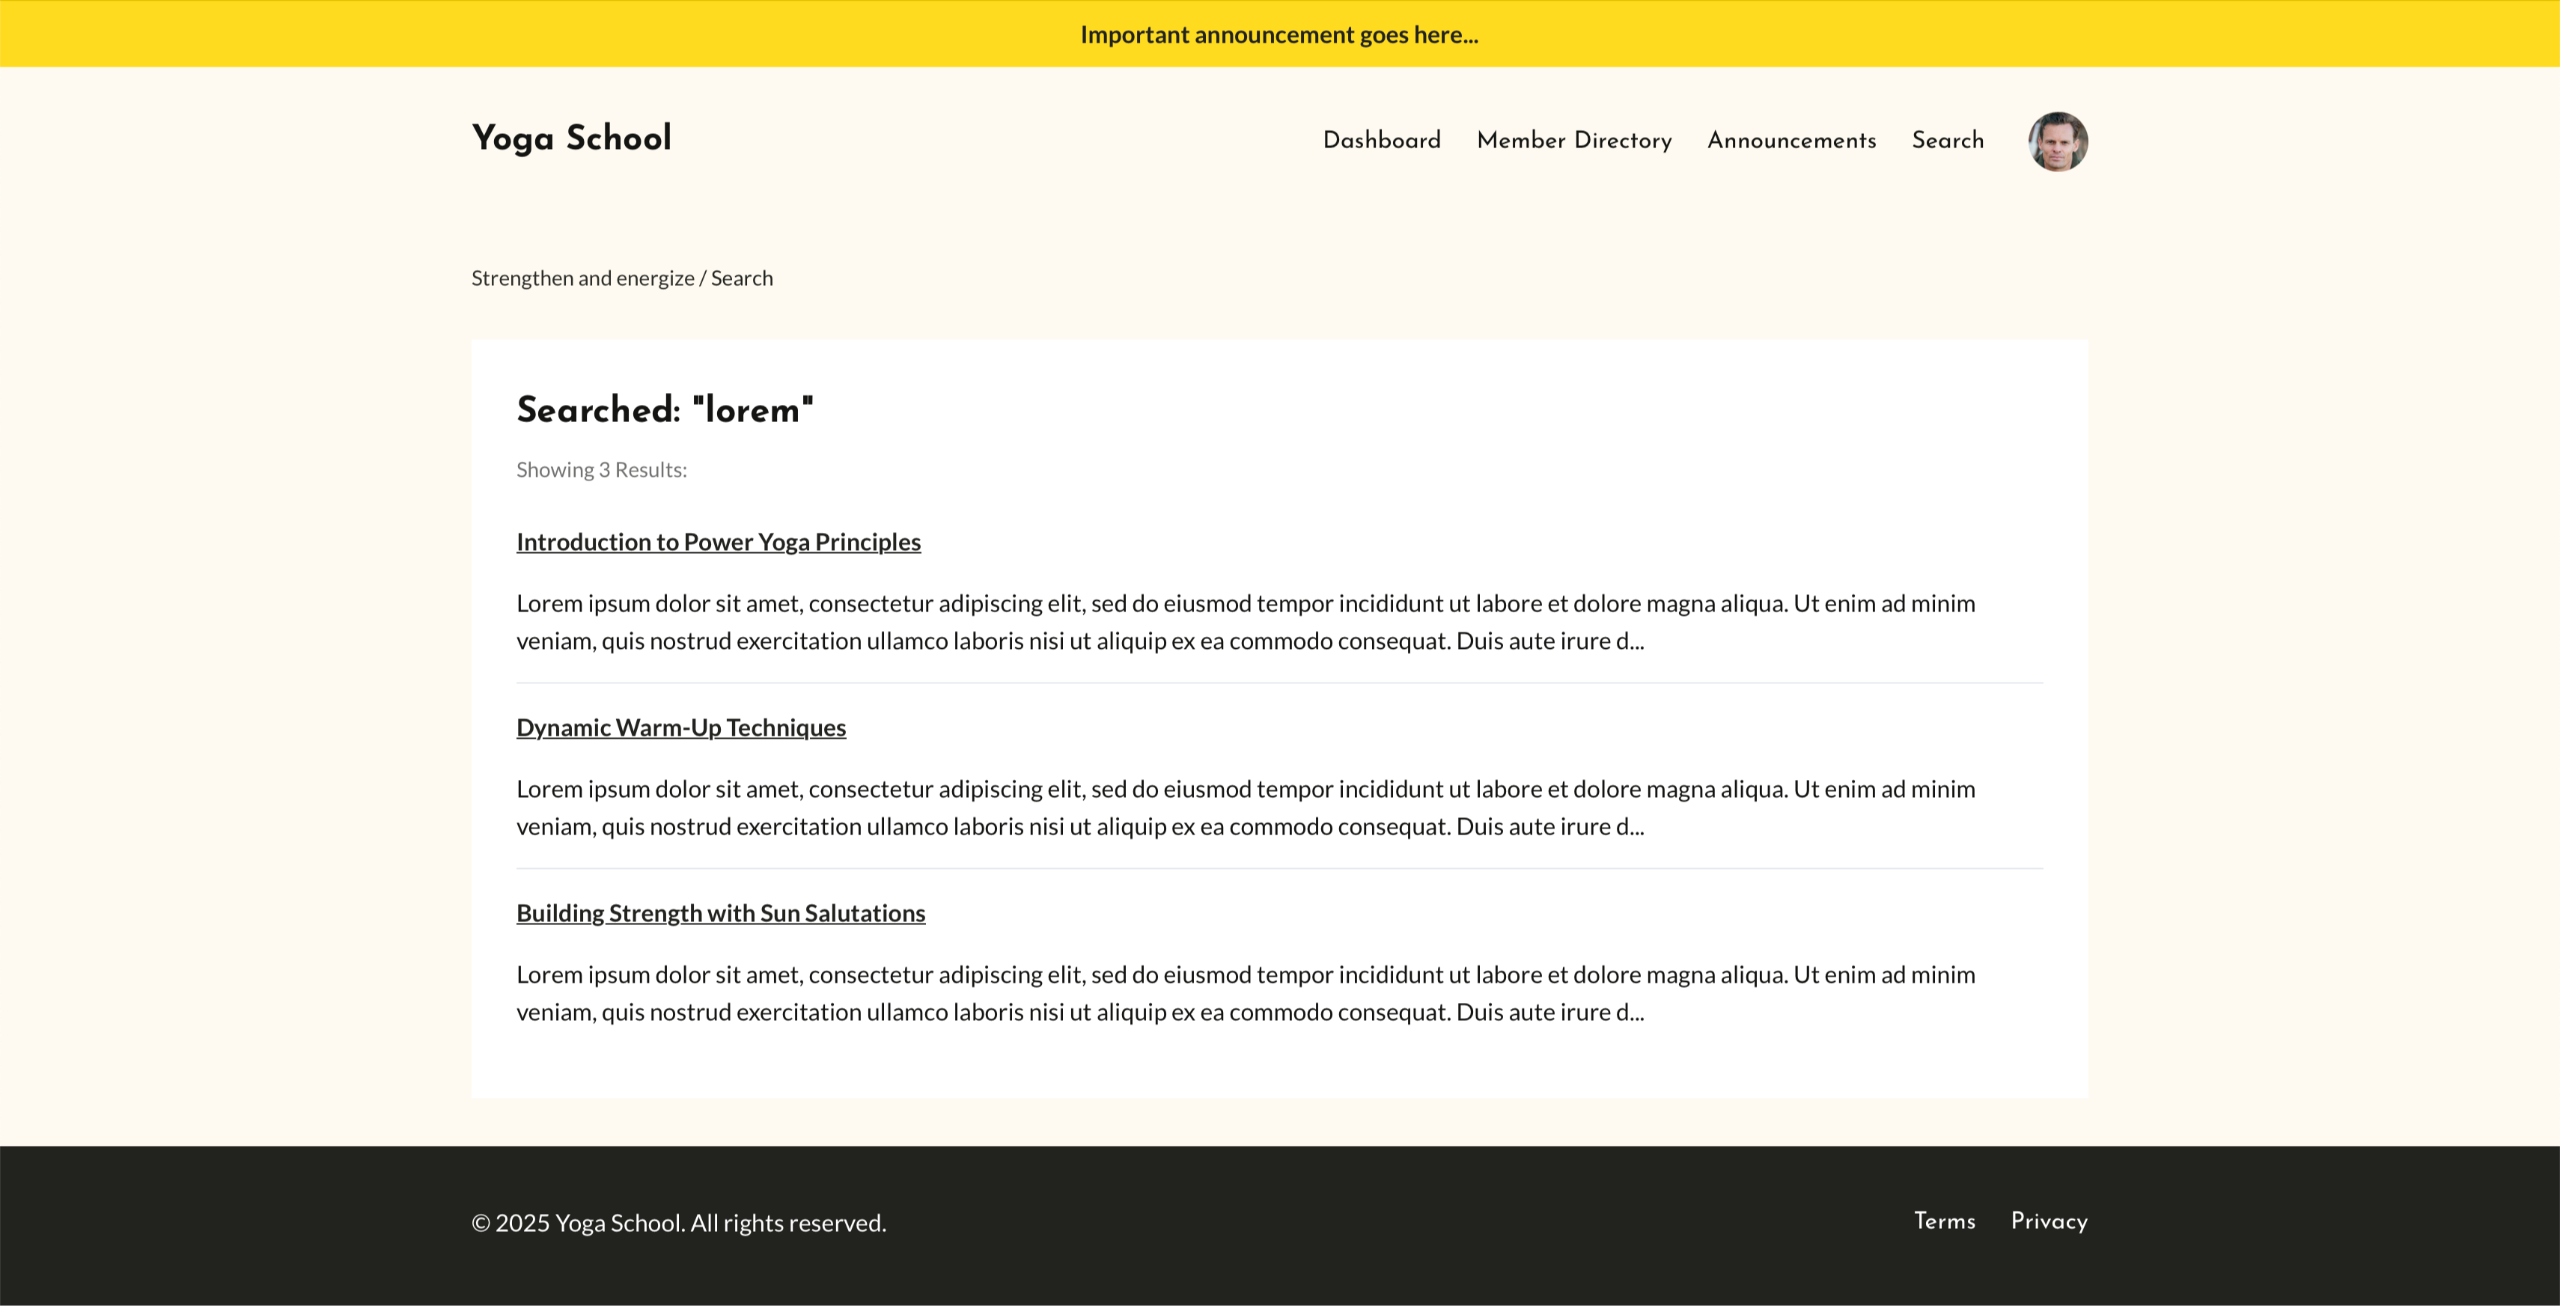Click second result's Lorem ipsum excerpt

coord(1245,808)
